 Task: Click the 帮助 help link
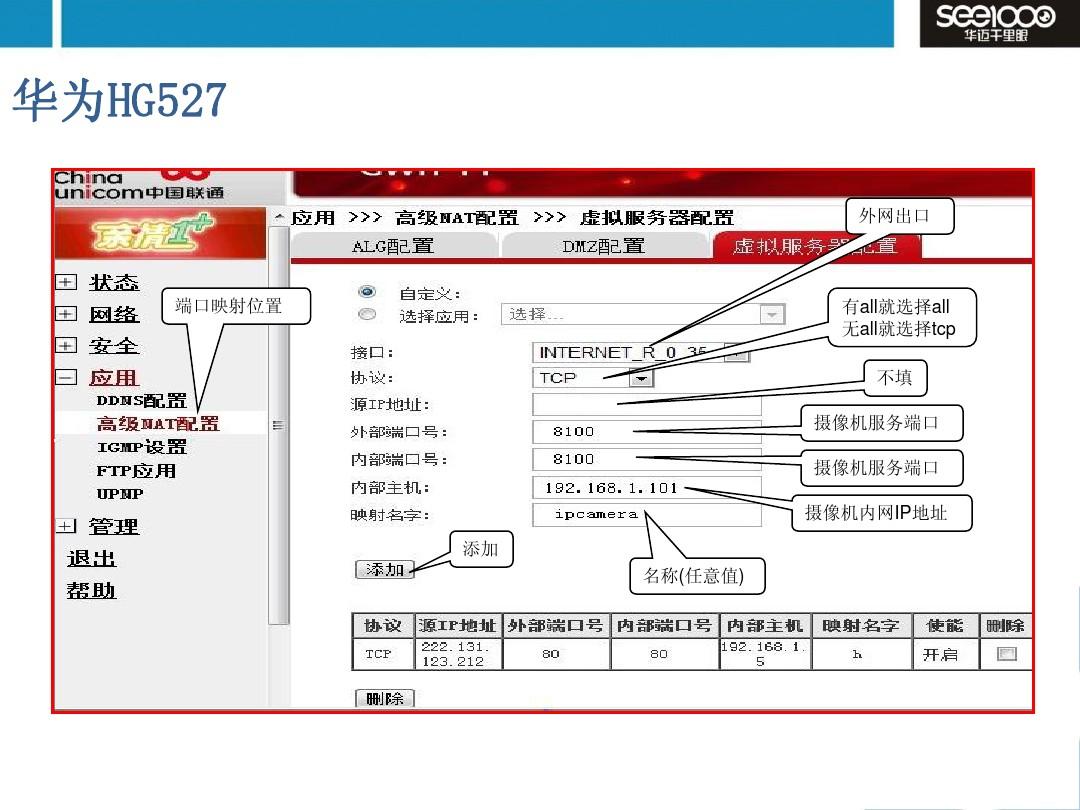pyautogui.click(x=91, y=590)
